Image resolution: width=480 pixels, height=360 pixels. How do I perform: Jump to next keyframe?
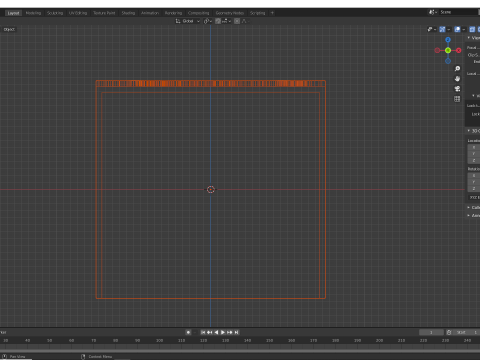pos(230,332)
